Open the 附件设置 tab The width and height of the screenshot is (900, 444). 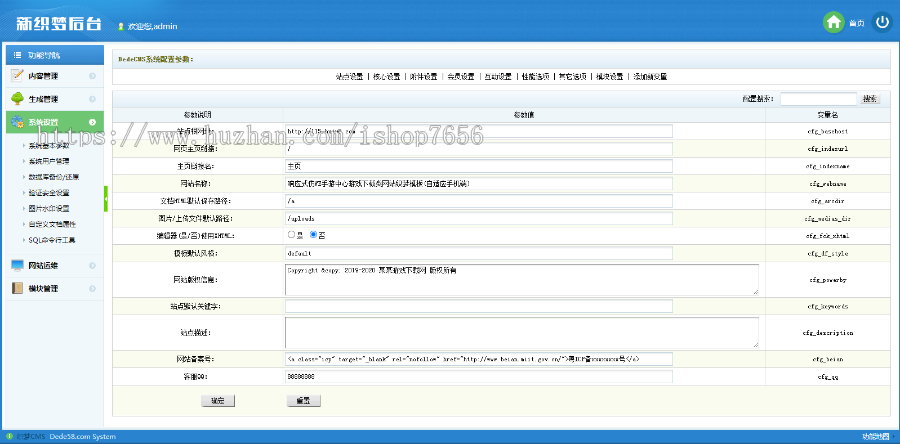click(x=424, y=76)
